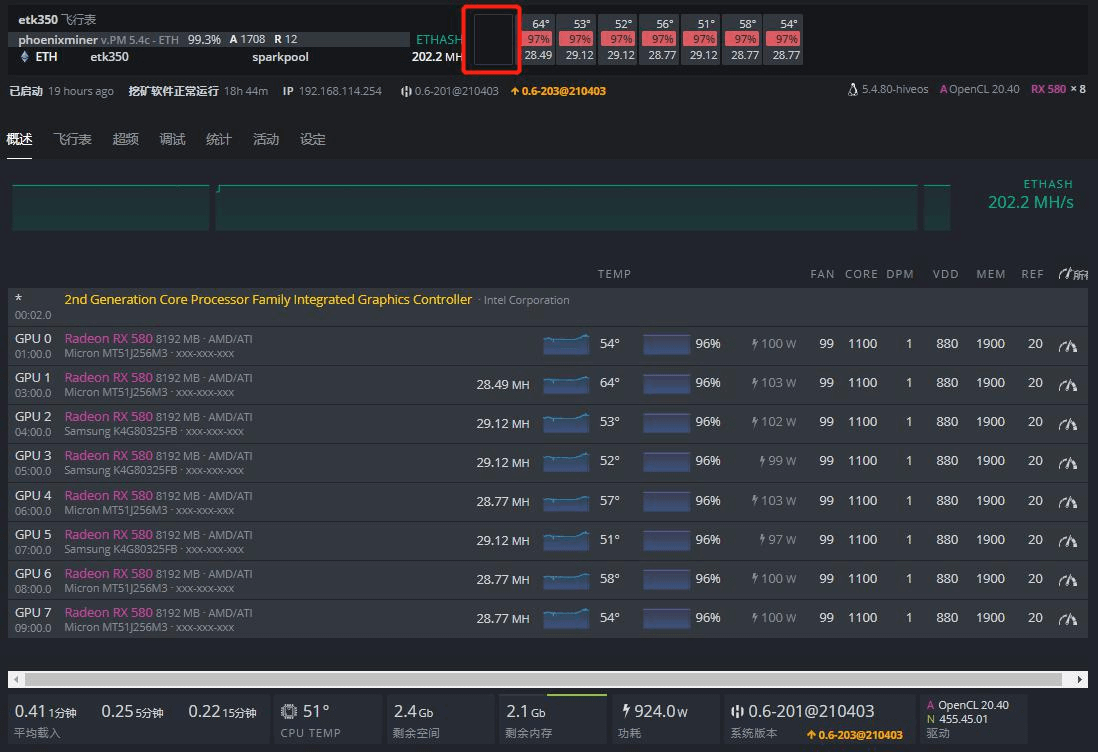Open the wrench icon on the GPU 7 row
This screenshot has height=752, width=1098.
(x=1068, y=618)
